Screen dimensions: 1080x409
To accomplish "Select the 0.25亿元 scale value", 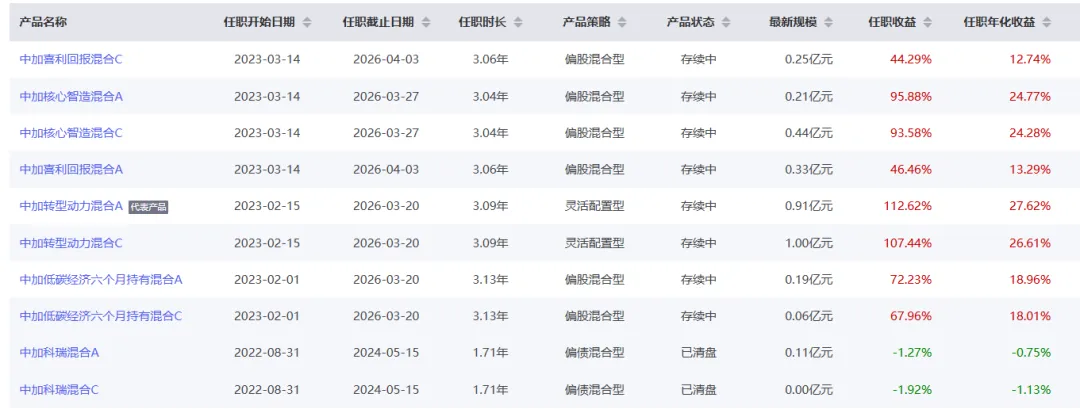I will 809,59.
